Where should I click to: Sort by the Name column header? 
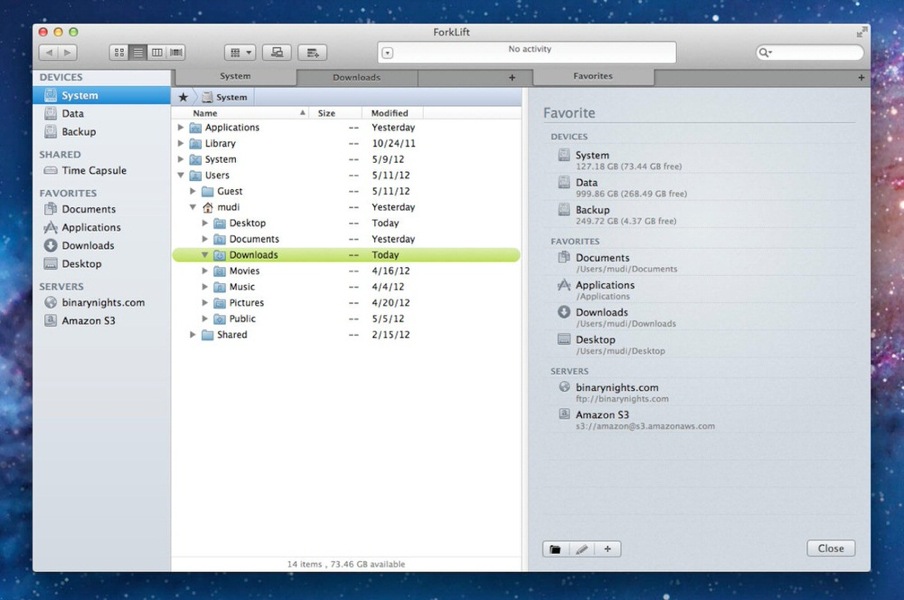point(241,113)
